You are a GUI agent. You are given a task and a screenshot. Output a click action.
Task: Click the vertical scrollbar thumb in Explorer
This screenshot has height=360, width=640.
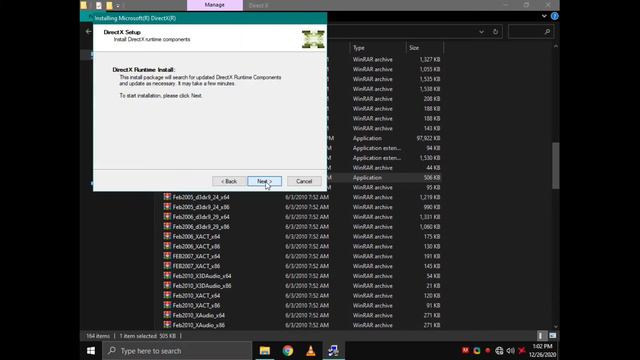click(556, 165)
